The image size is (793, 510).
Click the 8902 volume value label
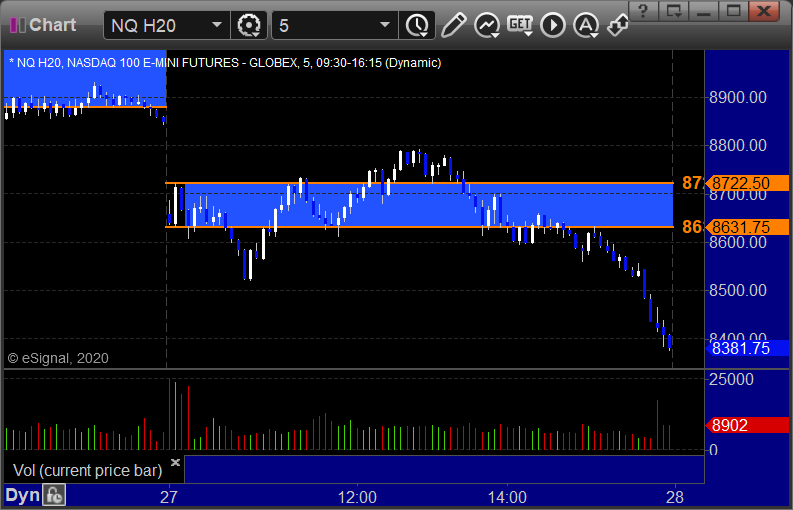747,426
